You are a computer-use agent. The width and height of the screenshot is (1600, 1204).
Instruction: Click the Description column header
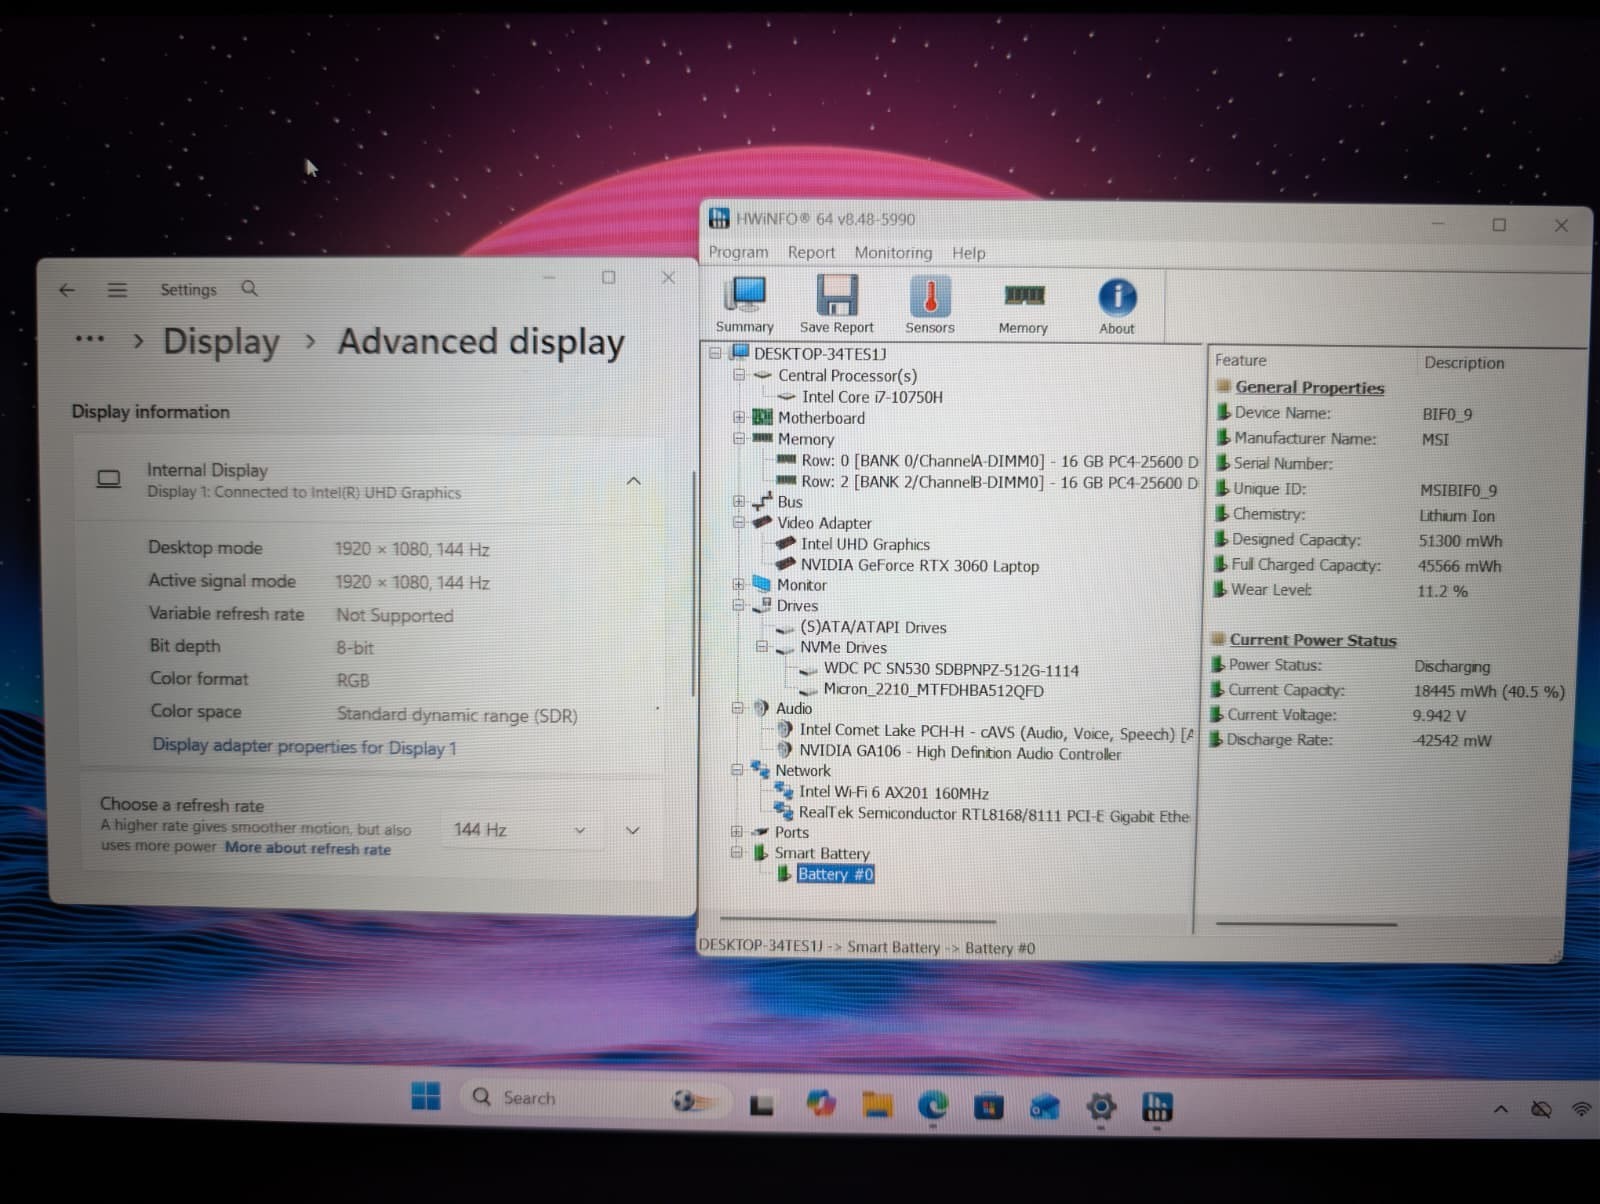[x=1464, y=363]
